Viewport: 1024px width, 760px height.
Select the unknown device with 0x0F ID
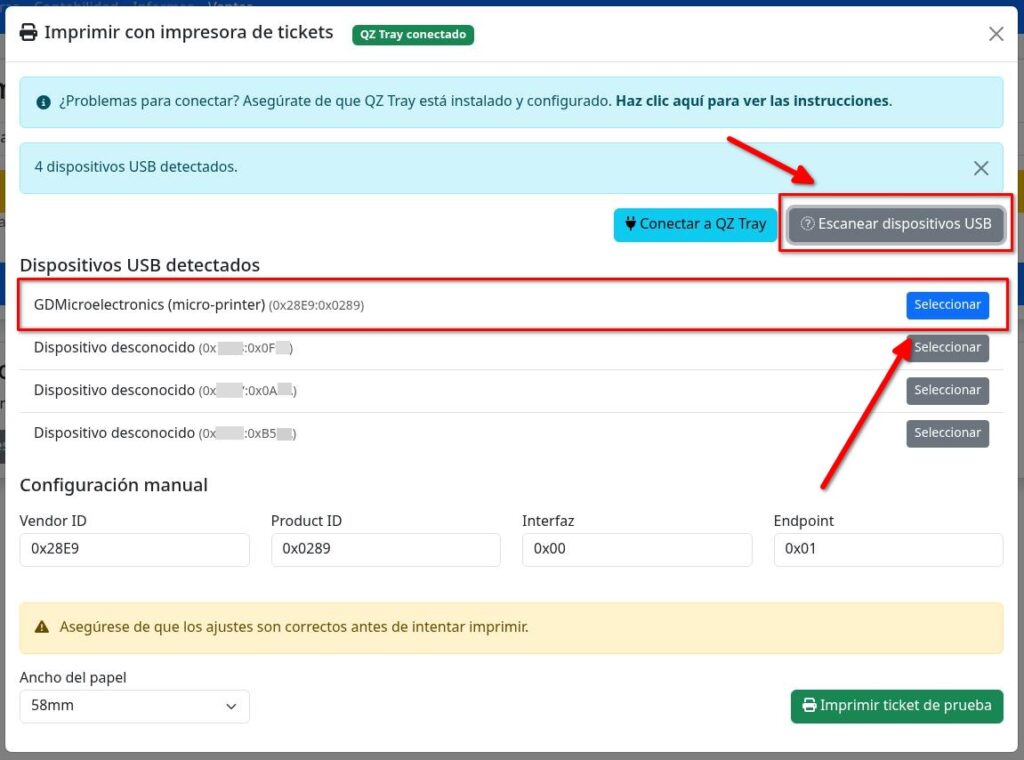(947, 348)
